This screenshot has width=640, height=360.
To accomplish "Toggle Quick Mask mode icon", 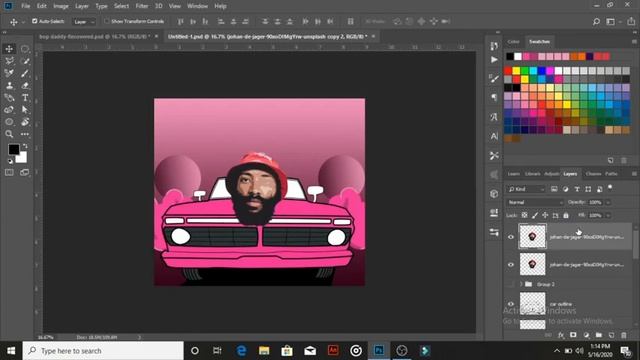I will point(9,173).
